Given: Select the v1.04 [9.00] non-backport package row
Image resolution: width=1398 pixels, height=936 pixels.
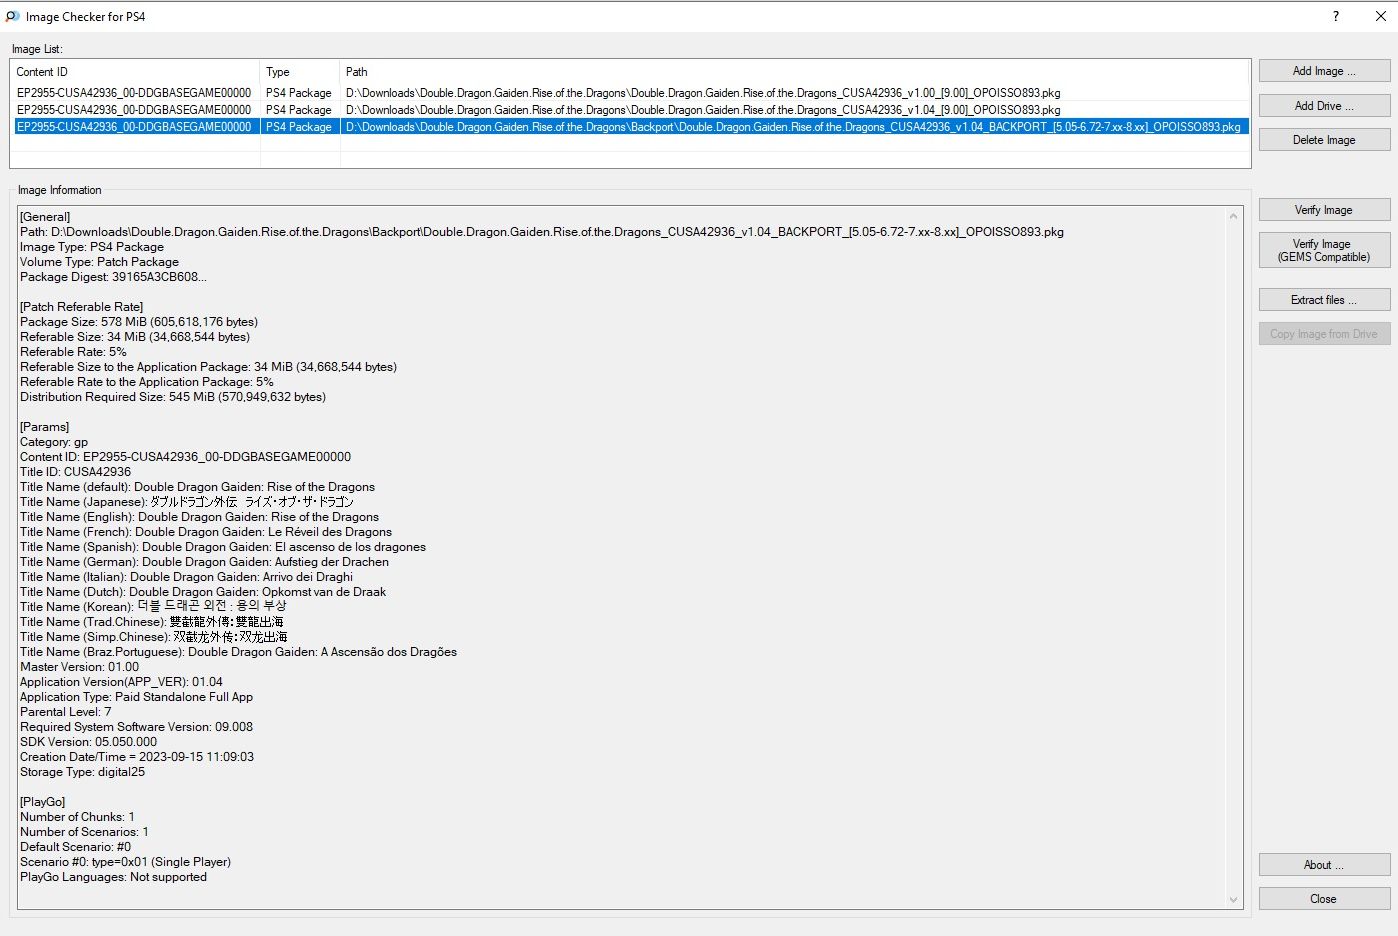Looking at the screenshot, I should (x=702, y=110).
